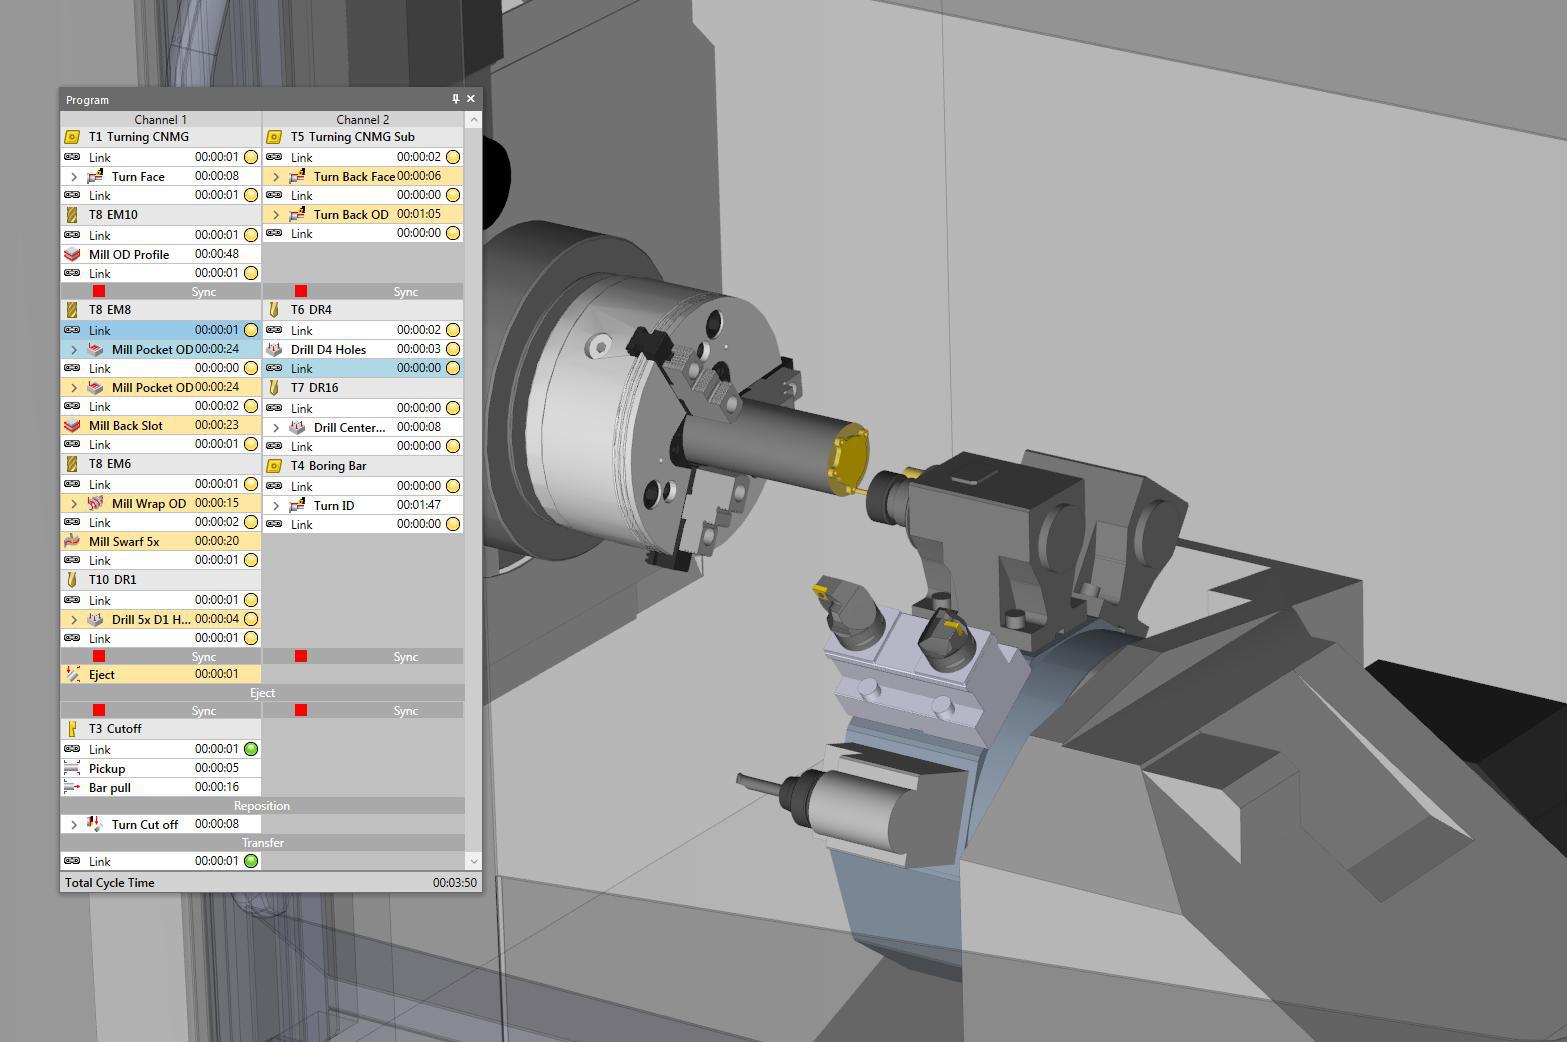The height and width of the screenshot is (1042, 1567).
Task: Click the Mill Swarf 5x operation icon
Action: point(72,541)
